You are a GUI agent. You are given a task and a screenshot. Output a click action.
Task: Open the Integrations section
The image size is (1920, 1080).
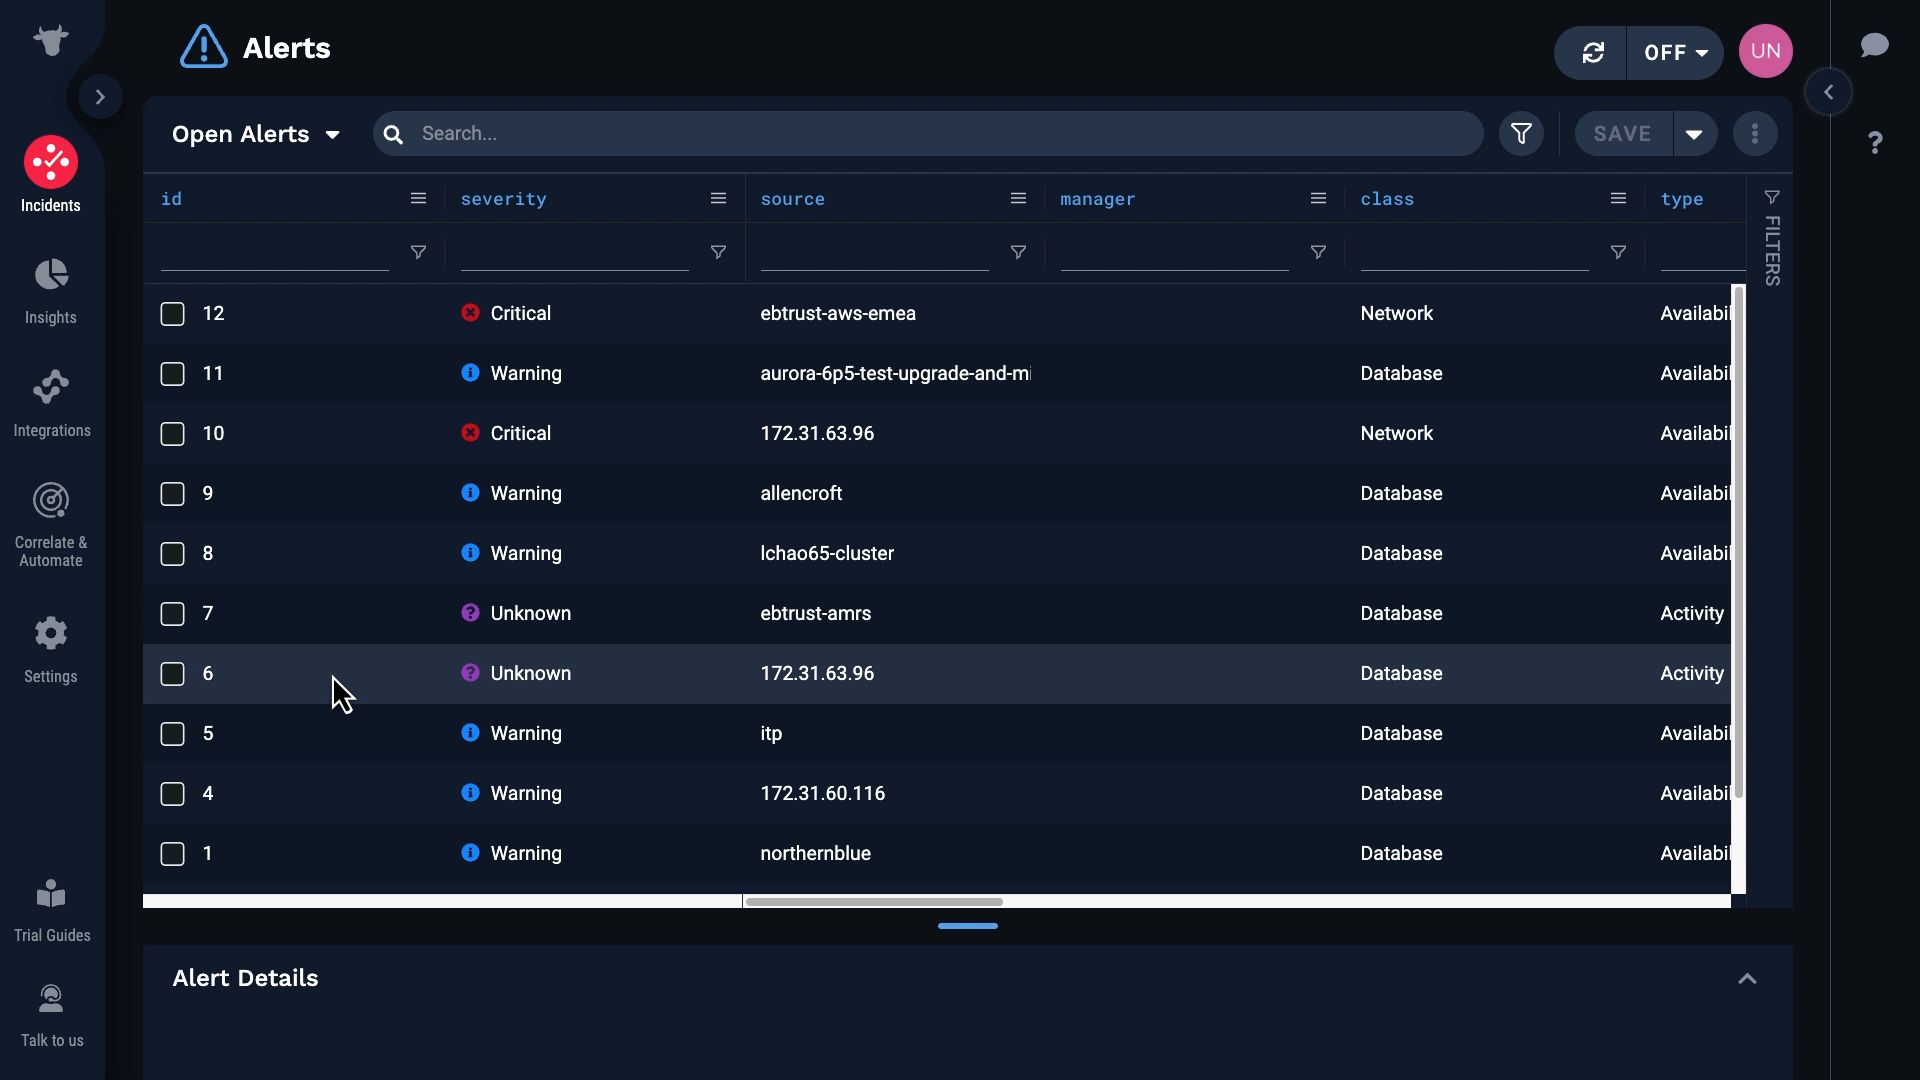[x=51, y=403]
